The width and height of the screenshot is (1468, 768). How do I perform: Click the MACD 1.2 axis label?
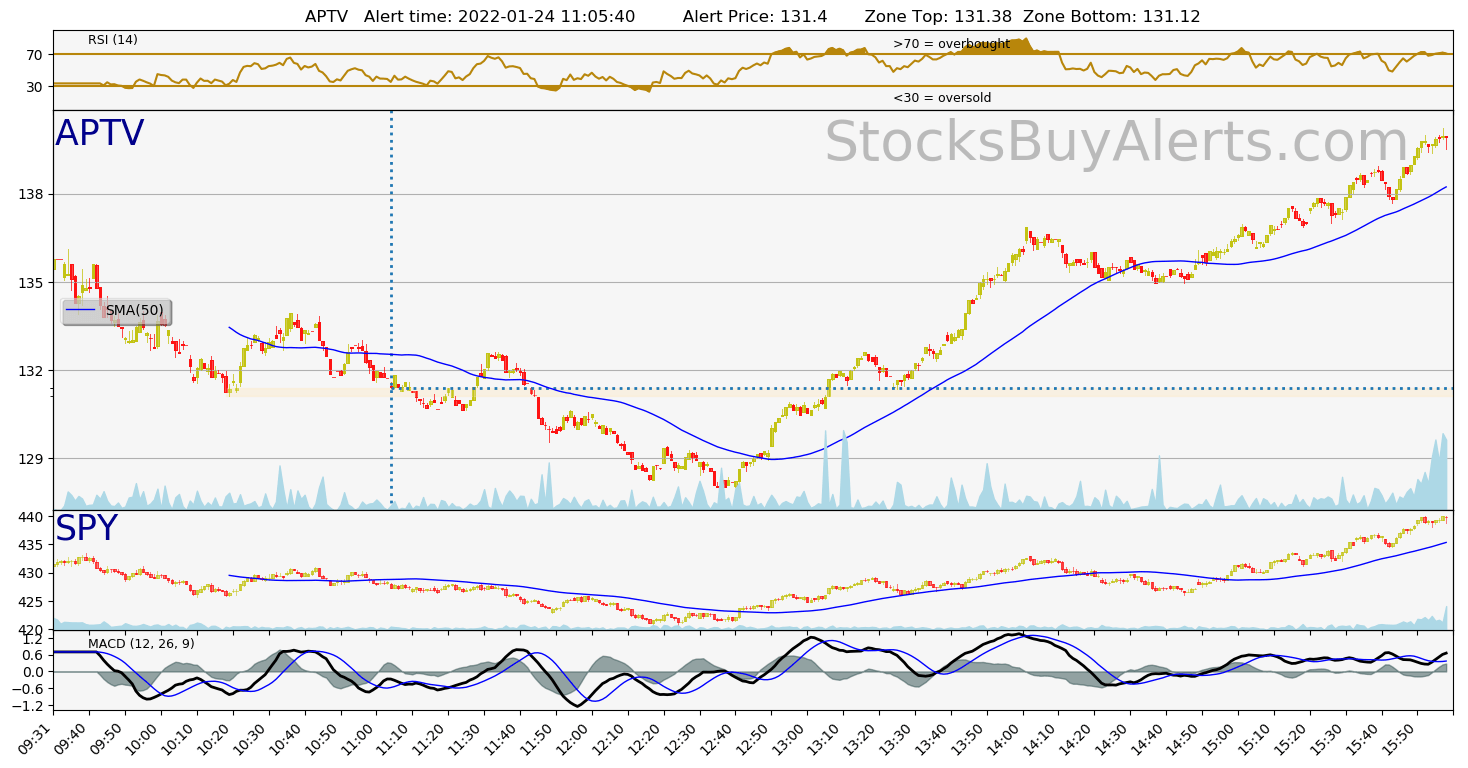[34, 638]
